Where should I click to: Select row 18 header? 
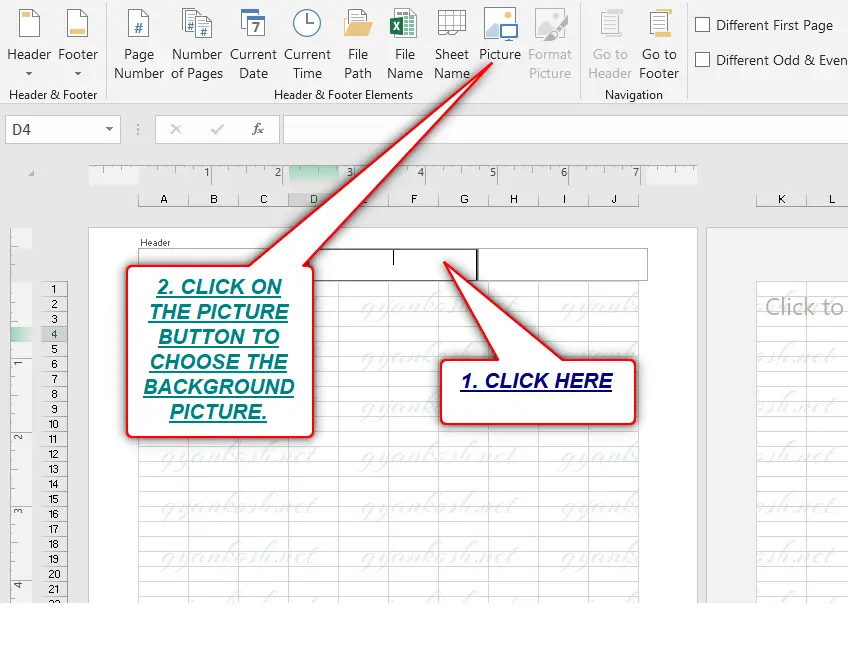[x=54, y=544]
